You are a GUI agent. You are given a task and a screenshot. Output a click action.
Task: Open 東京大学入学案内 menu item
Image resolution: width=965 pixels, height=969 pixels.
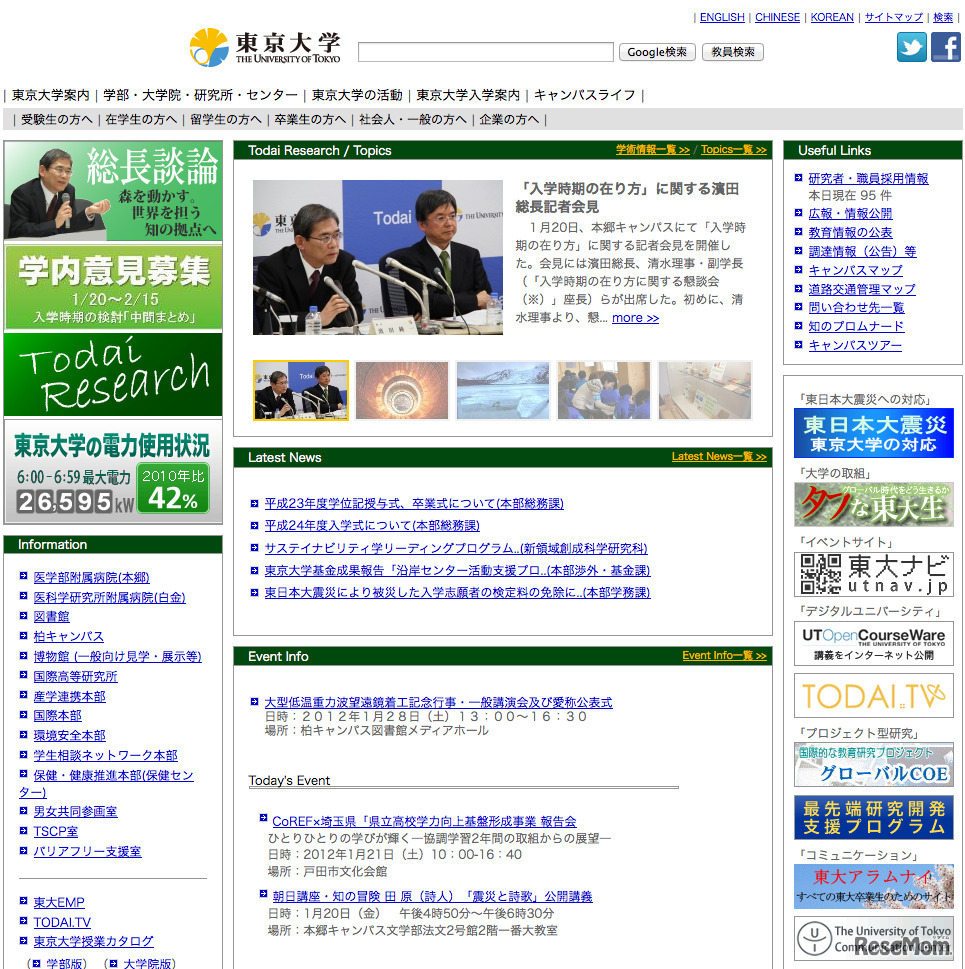click(x=468, y=95)
